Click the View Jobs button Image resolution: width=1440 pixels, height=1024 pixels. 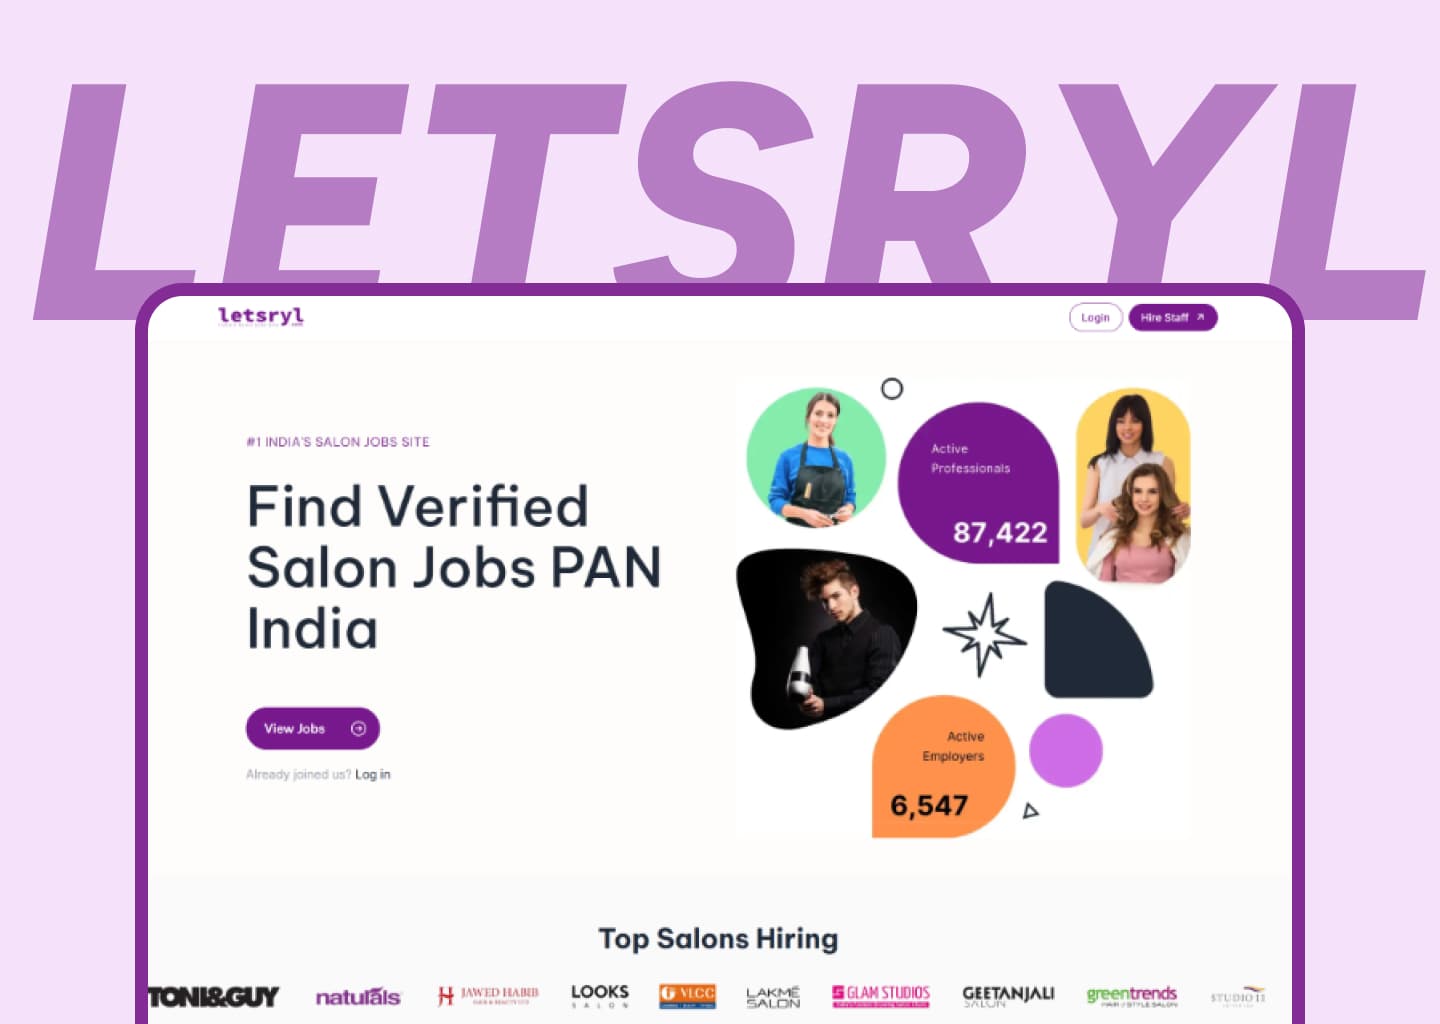pos(313,728)
